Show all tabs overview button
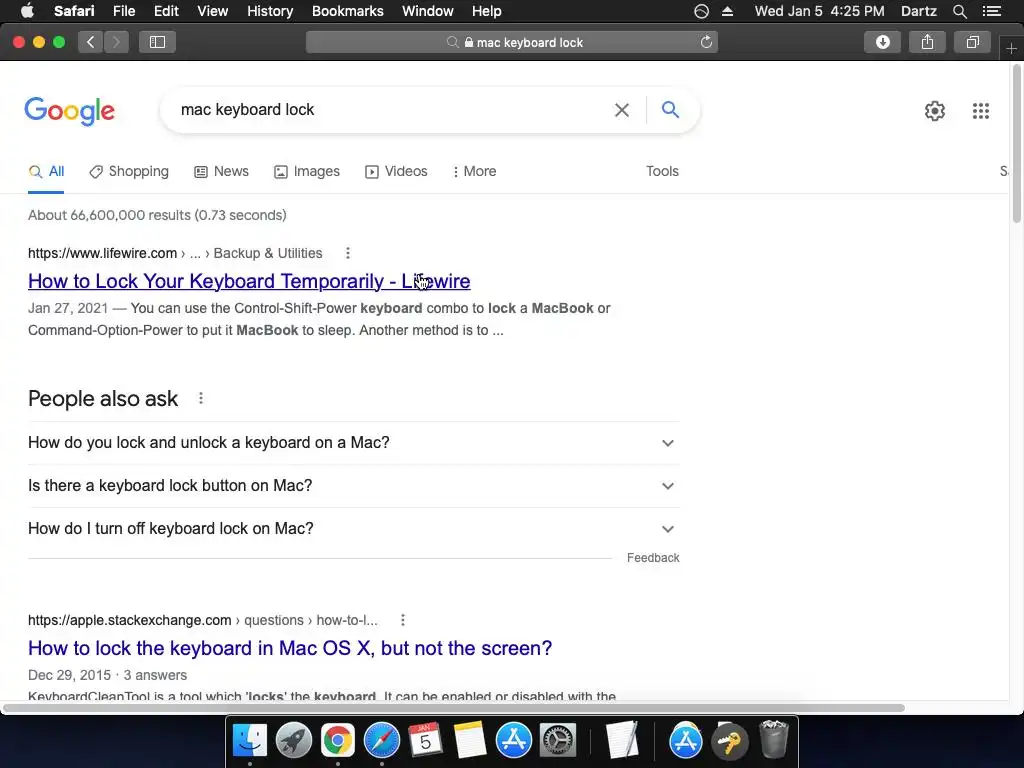 coord(972,42)
